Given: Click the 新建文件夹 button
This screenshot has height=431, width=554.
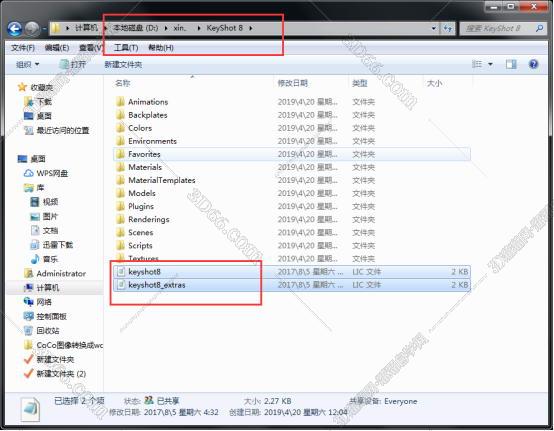Looking at the screenshot, I should (123, 65).
